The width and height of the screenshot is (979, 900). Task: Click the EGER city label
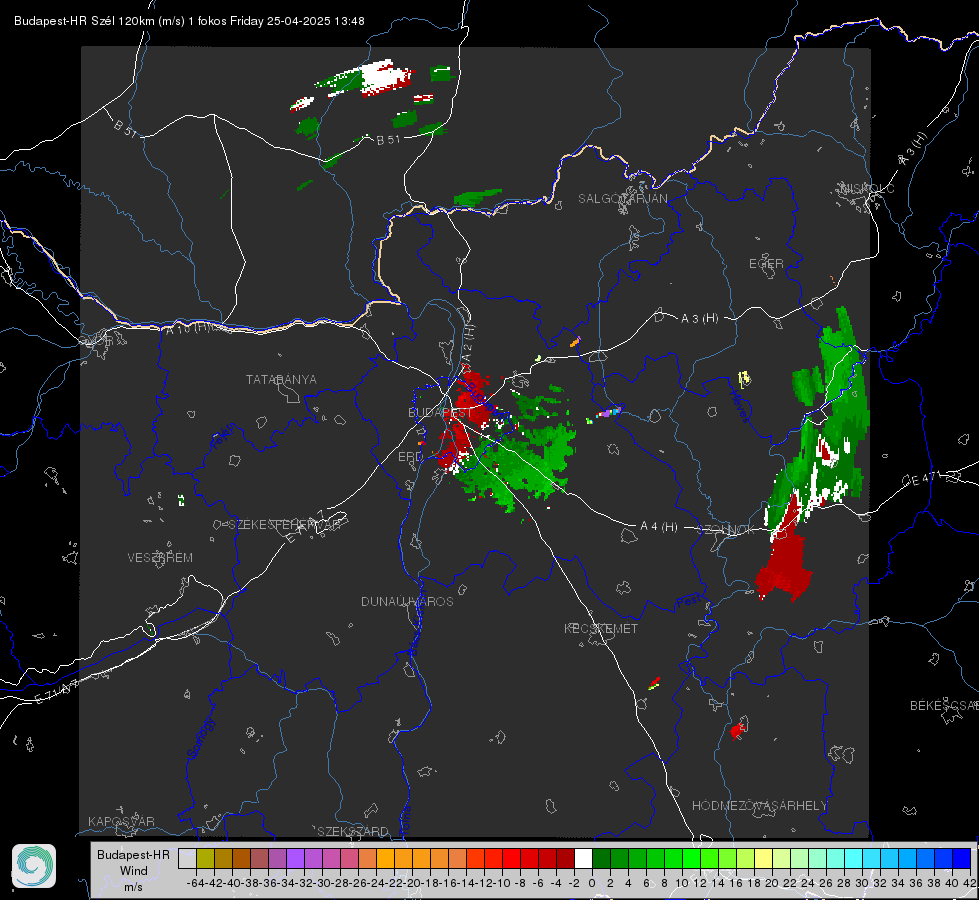(x=766, y=264)
